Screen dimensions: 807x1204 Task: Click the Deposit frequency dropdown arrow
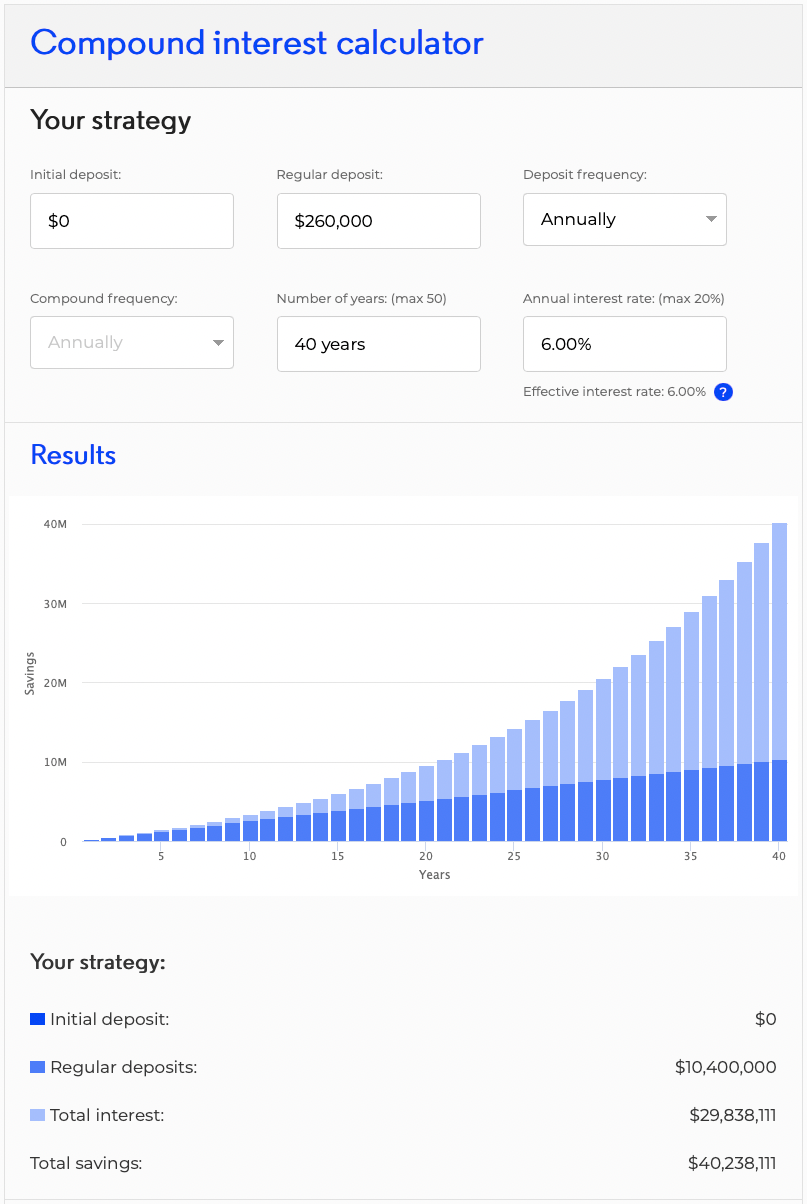click(x=711, y=219)
